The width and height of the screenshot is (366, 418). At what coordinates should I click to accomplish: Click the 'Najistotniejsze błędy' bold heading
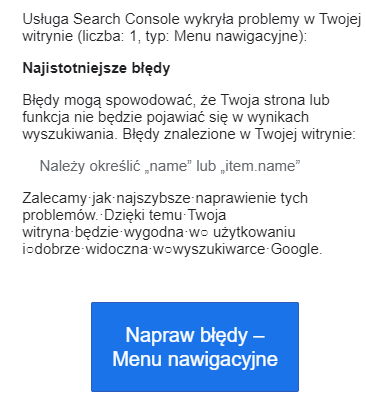96,68
